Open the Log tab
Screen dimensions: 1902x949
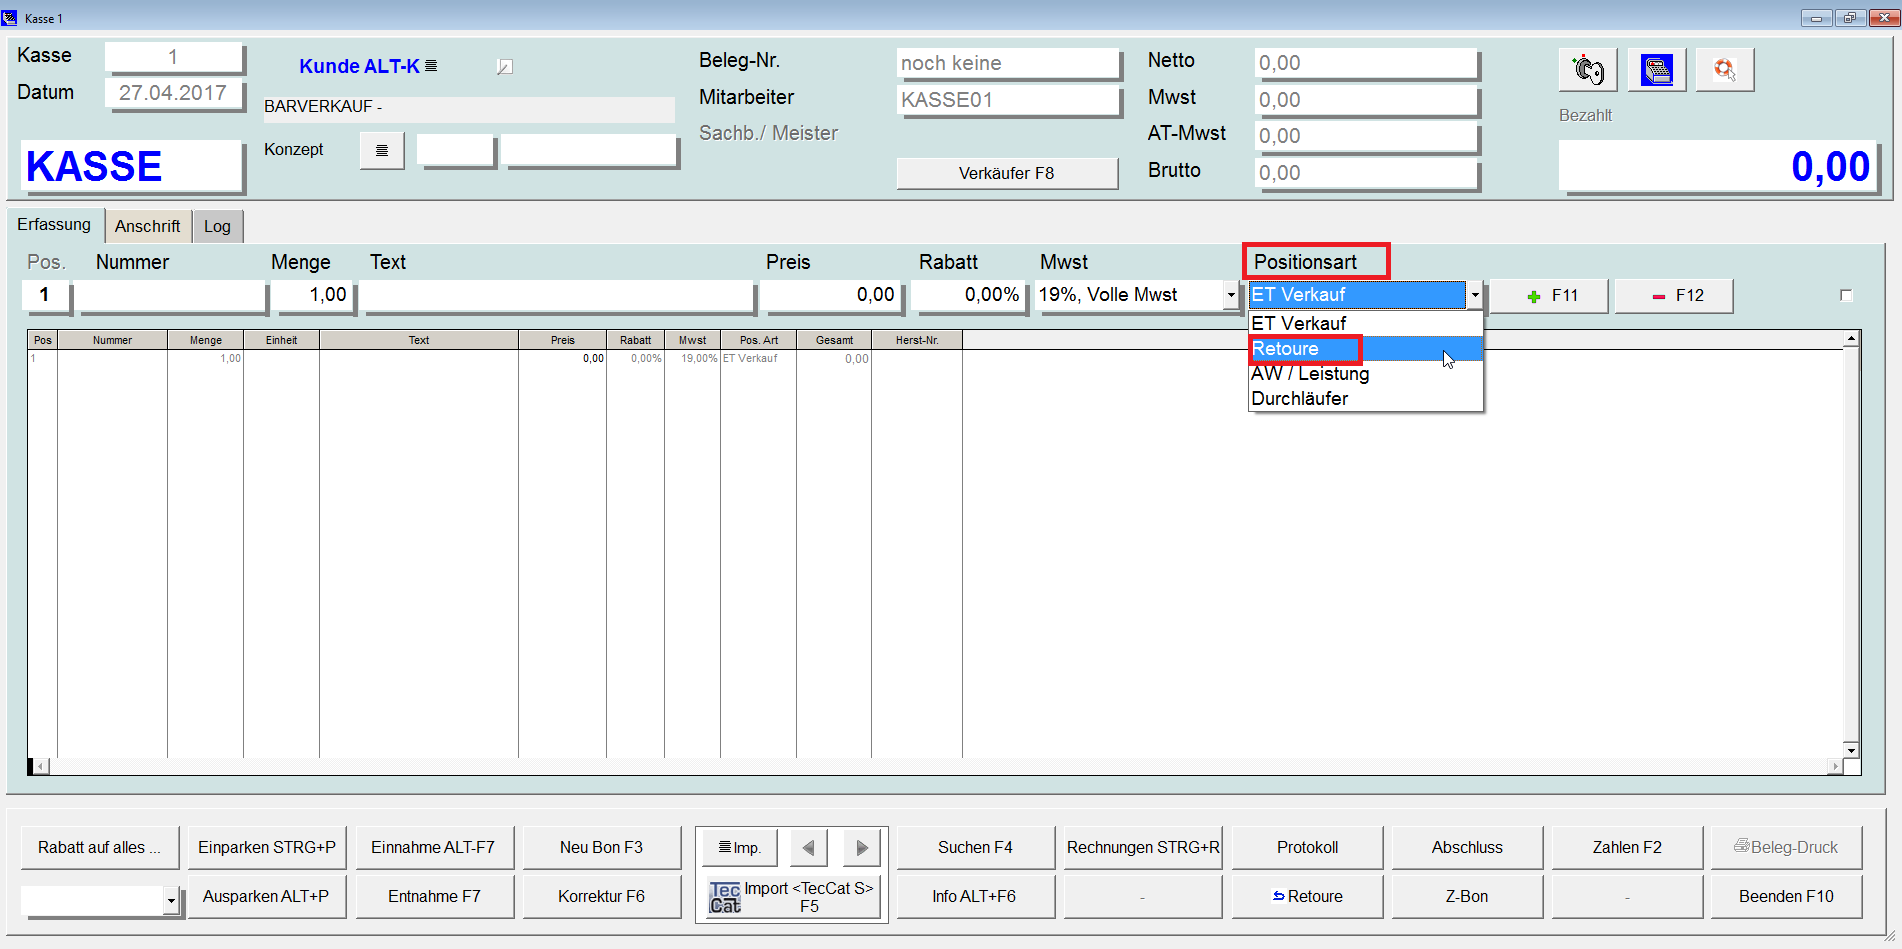[x=217, y=227]
